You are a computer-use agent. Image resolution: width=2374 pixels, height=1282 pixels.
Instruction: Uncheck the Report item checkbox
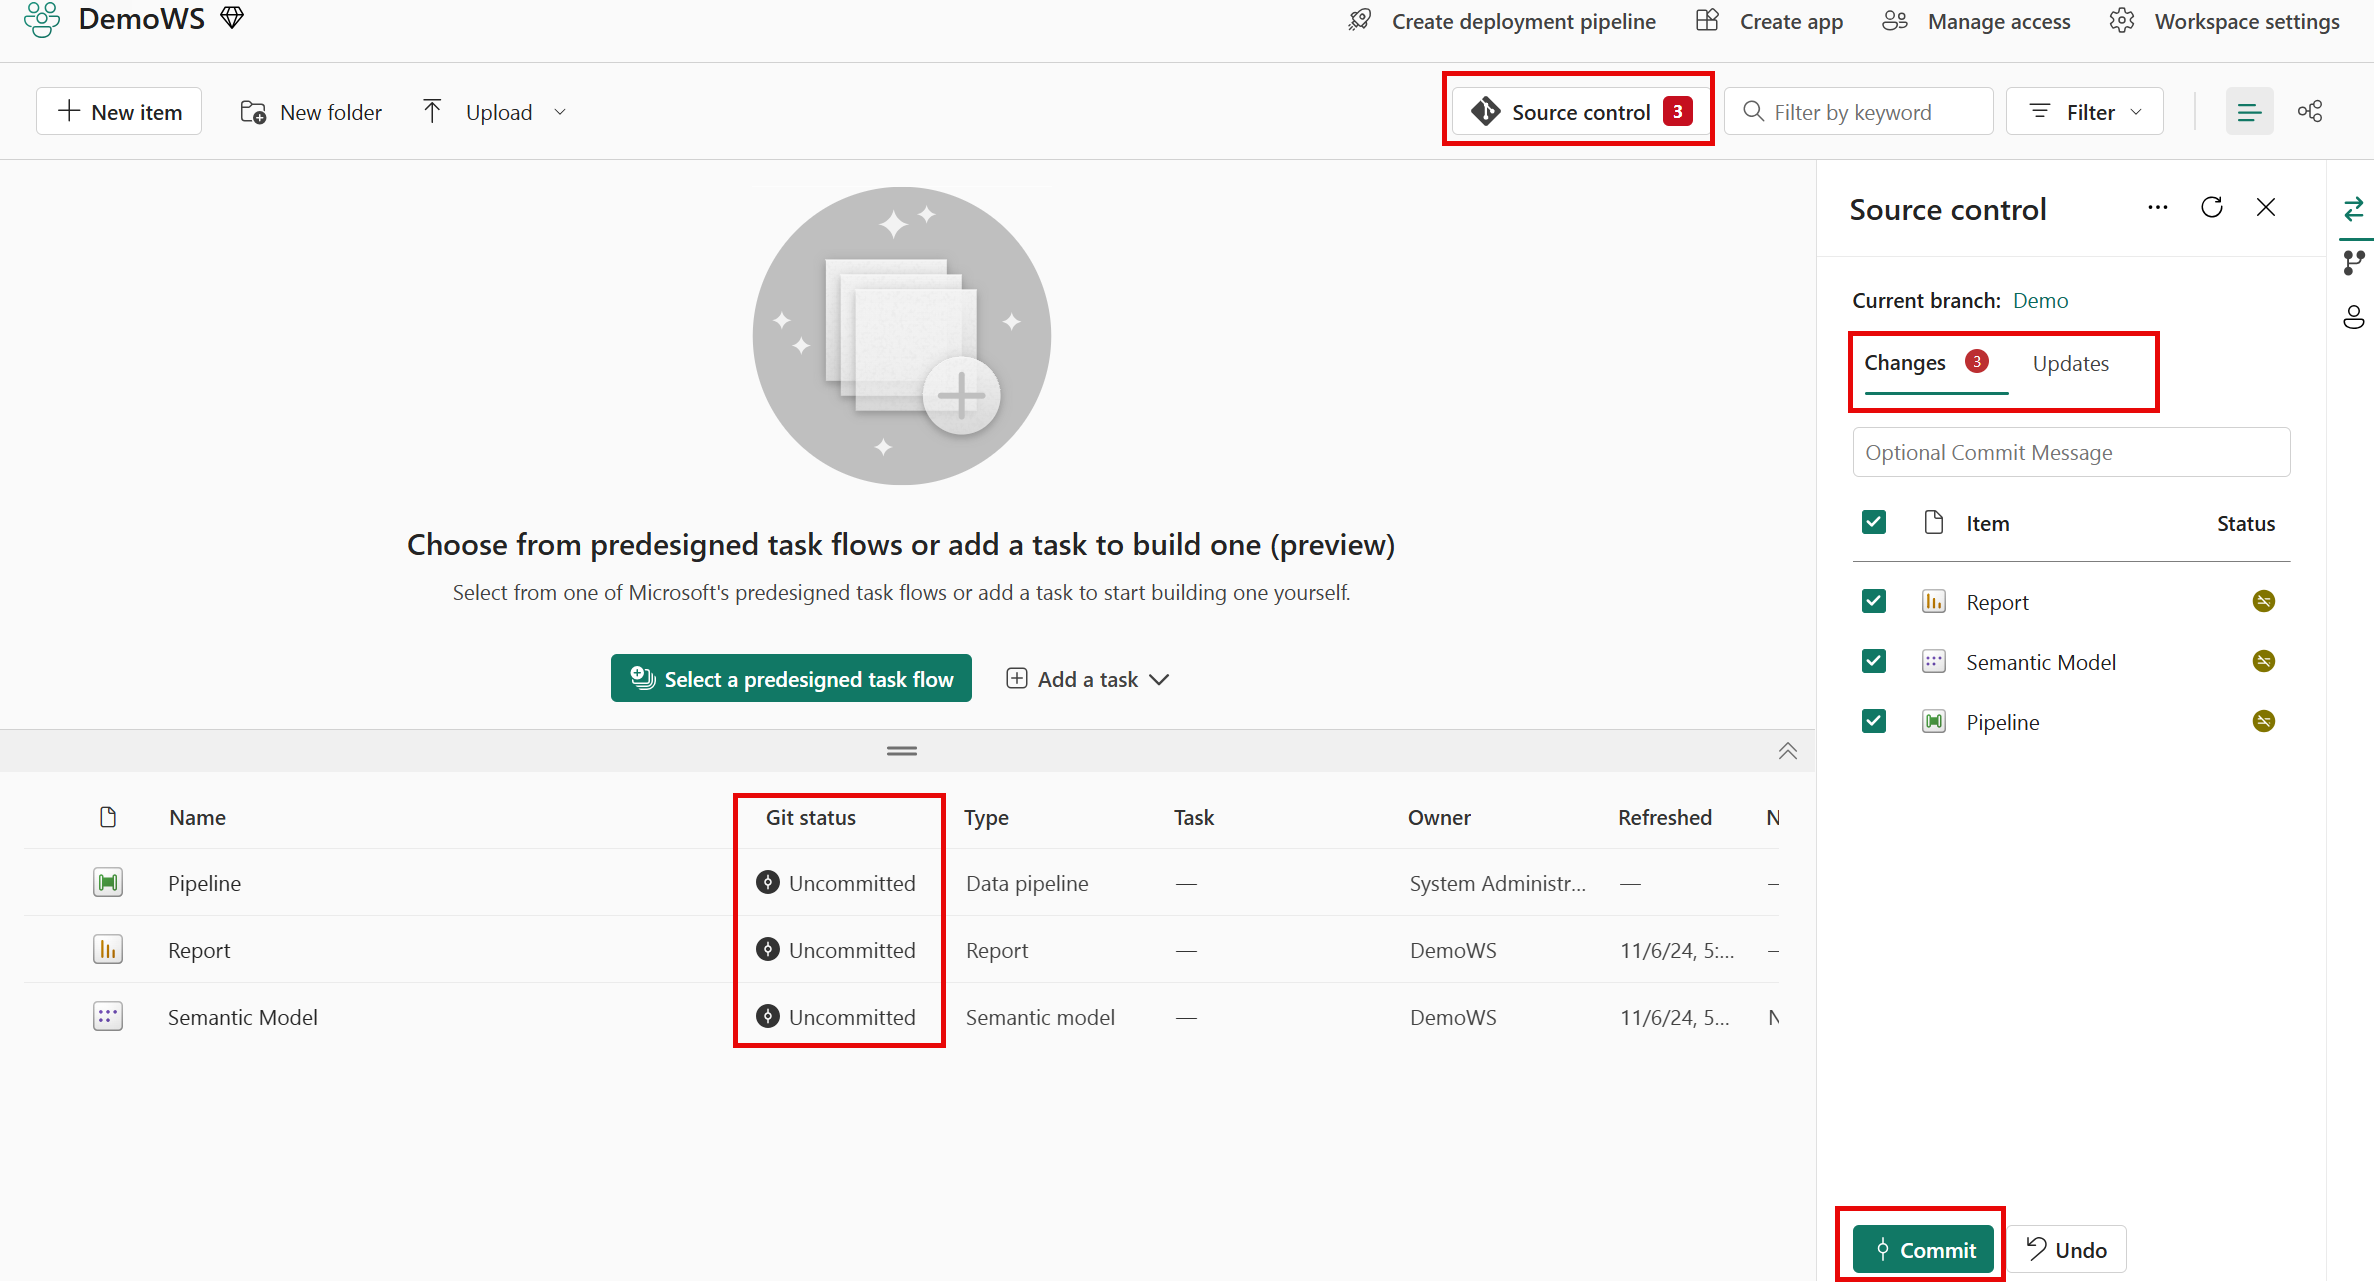tap(1873, 601)
